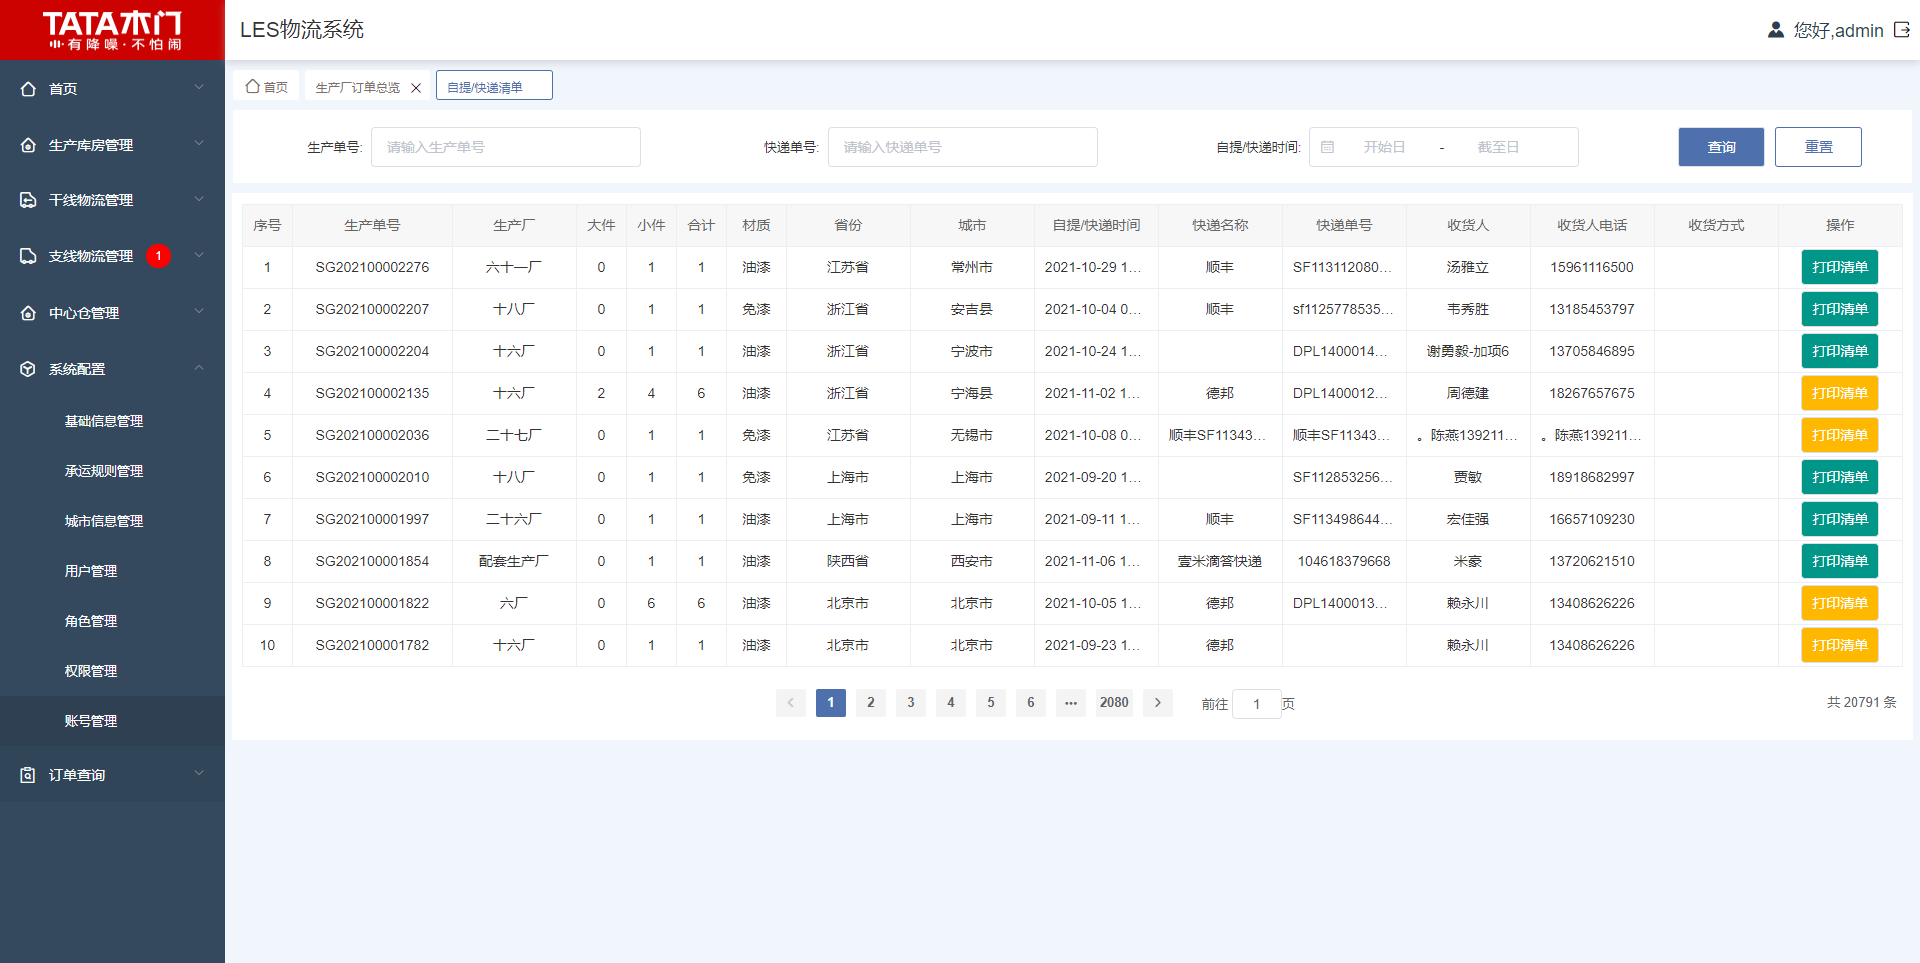Collapse the 系统配置 menu chevron
This screenshot has height=963, width=1920.
(199, 368)
